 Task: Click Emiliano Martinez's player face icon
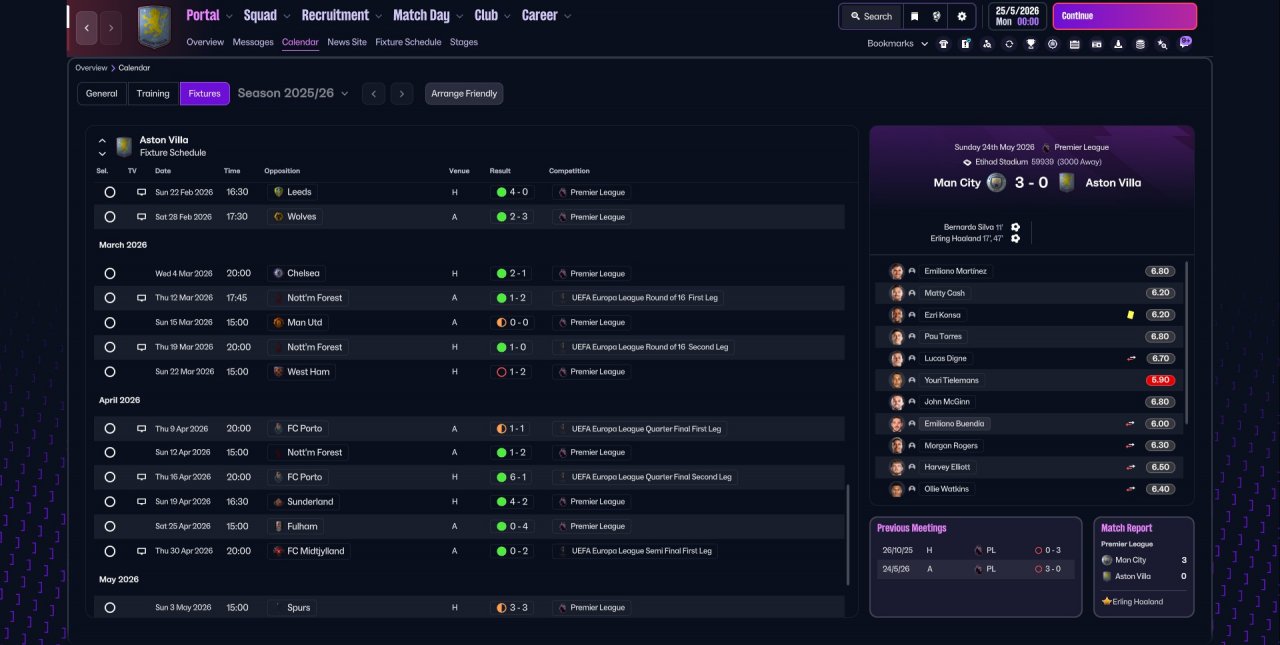pyautogui.click(x=897, y=271)
